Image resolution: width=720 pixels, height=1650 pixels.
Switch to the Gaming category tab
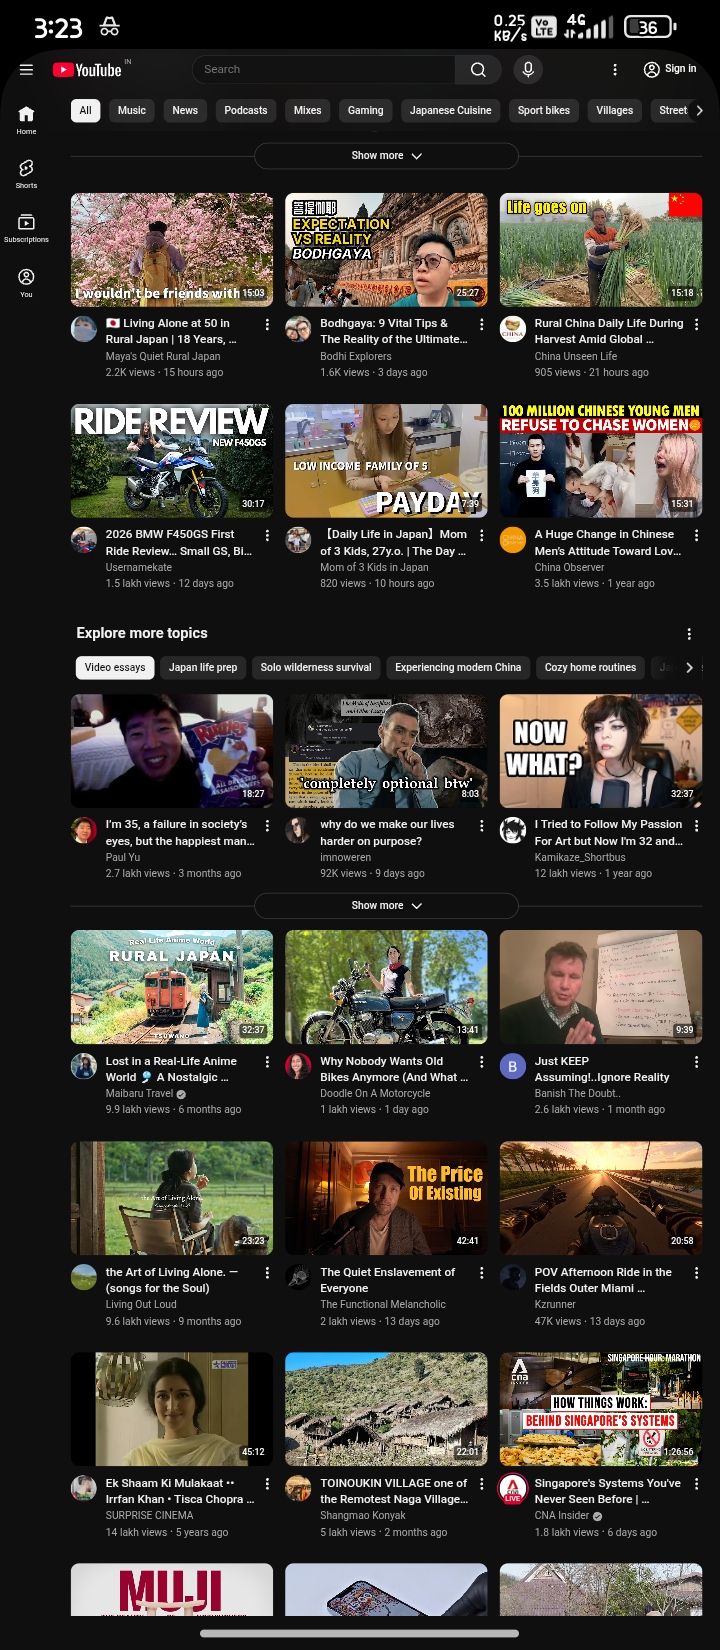coord(365,110)
